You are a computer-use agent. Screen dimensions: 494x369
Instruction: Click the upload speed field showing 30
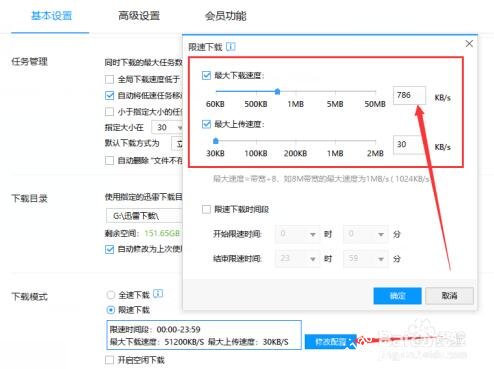click(x=409, y=145)
